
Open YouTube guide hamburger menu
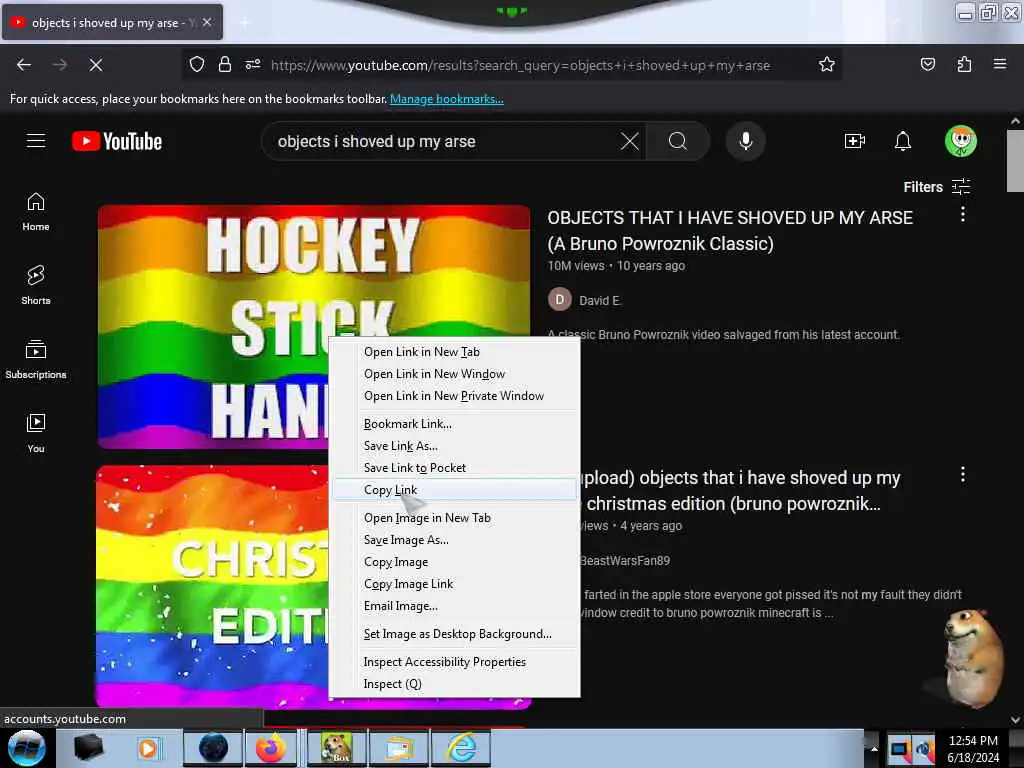tap(36, 140)
